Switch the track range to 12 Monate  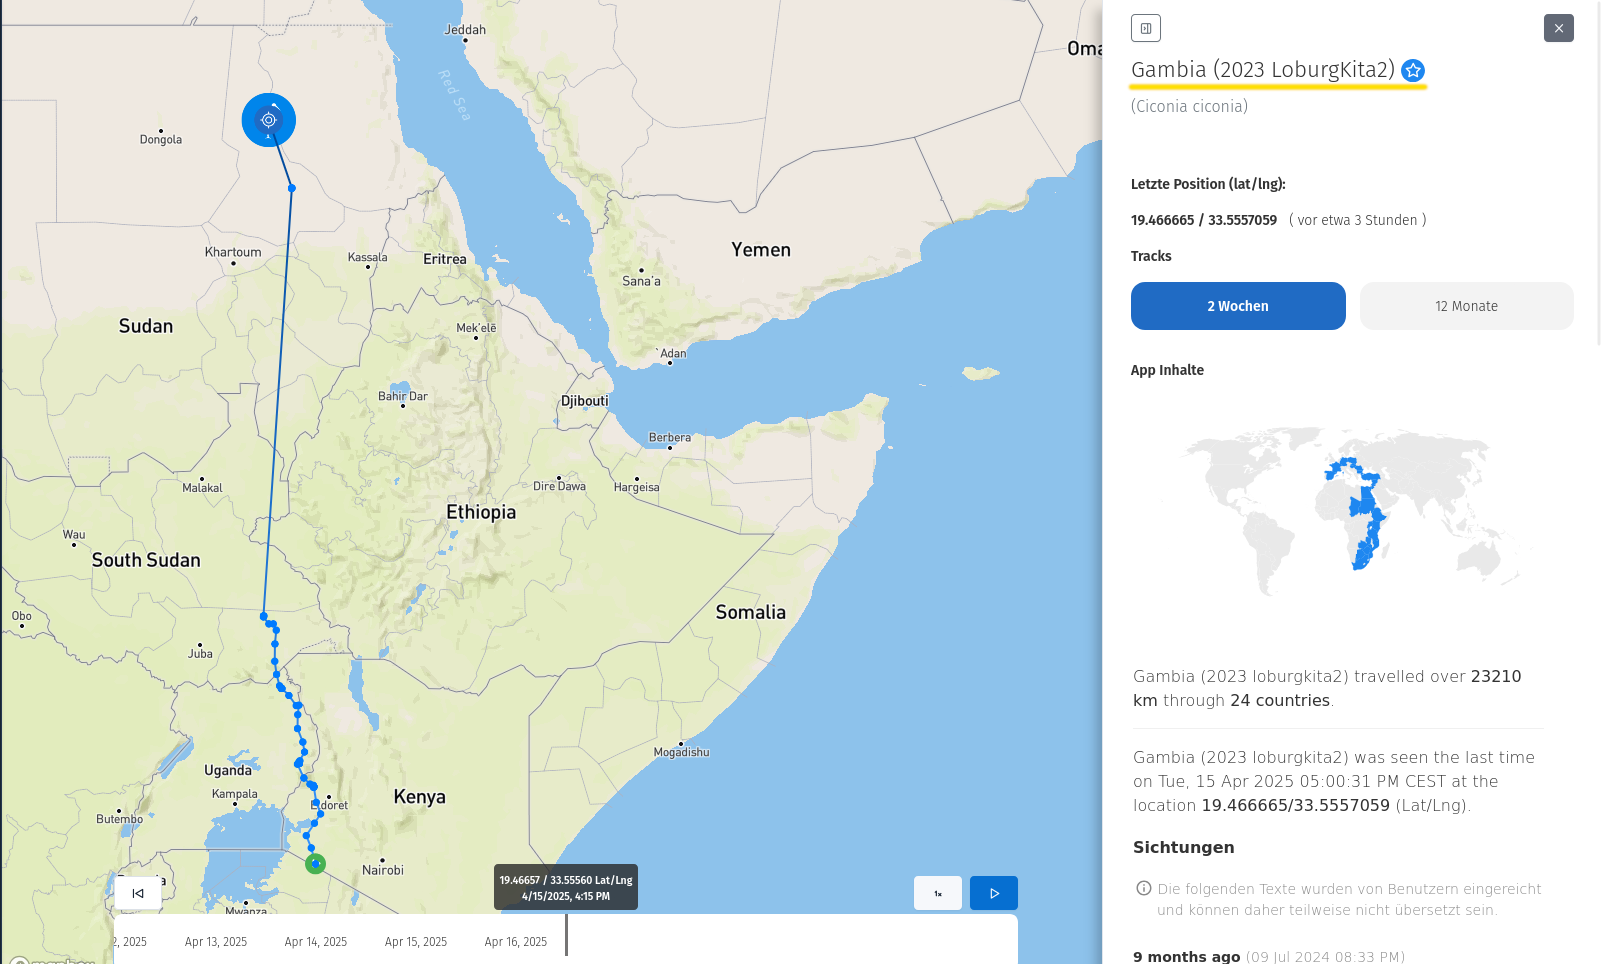pyautogui.click(x=1465, y=306)
